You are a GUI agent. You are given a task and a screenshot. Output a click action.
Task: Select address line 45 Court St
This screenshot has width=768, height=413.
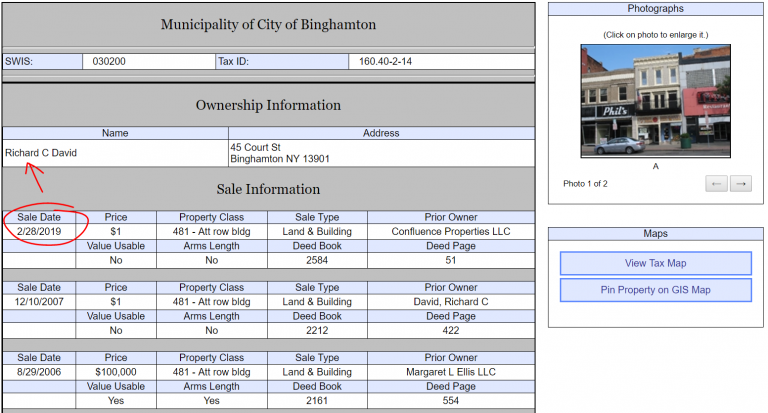point(255,147)
